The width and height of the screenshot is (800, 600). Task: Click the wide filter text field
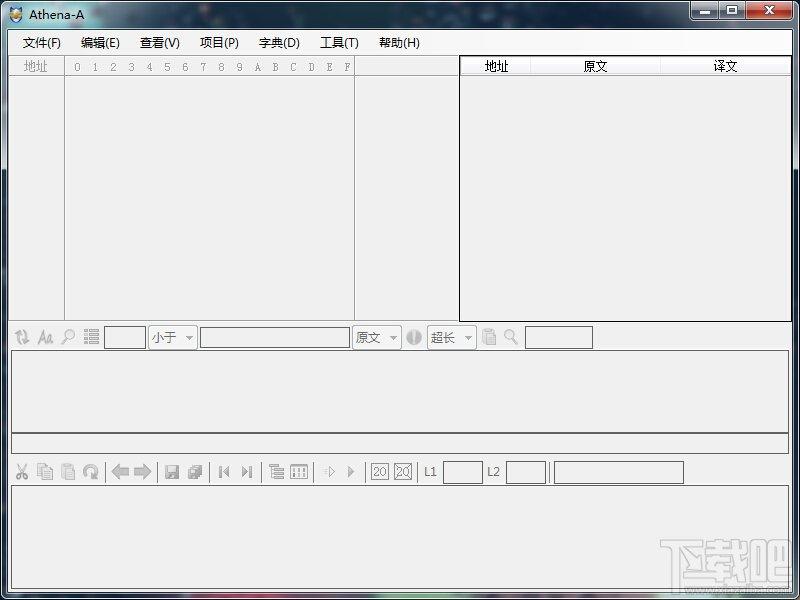(x=275, y=337)
